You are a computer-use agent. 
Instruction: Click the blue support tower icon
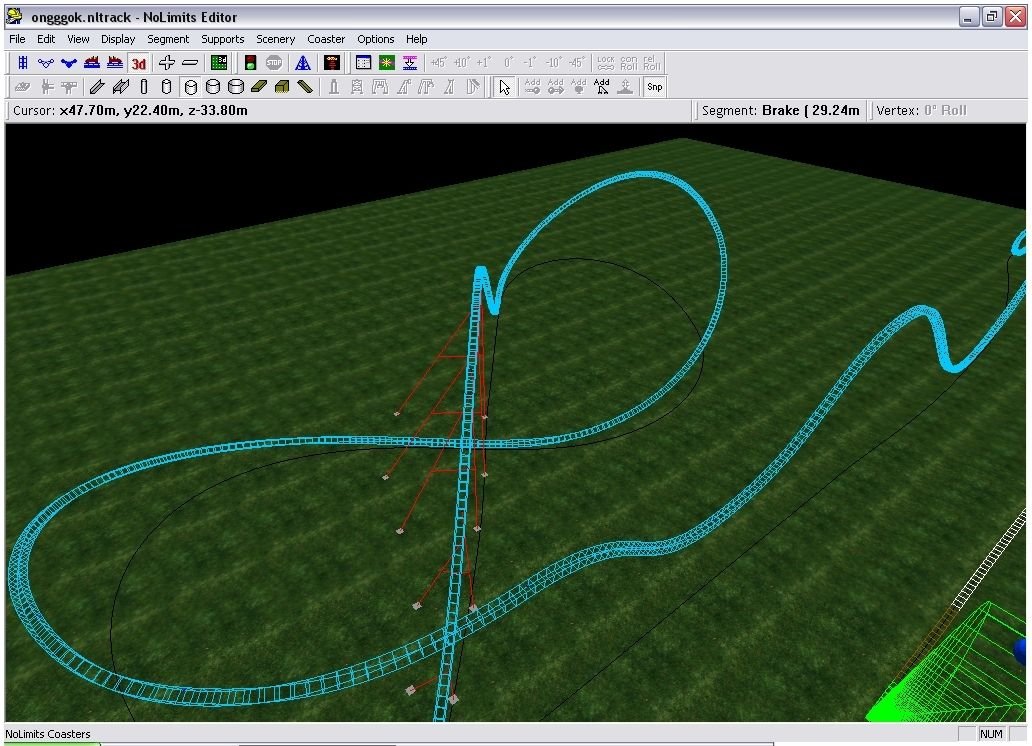(x=303, y=63)
